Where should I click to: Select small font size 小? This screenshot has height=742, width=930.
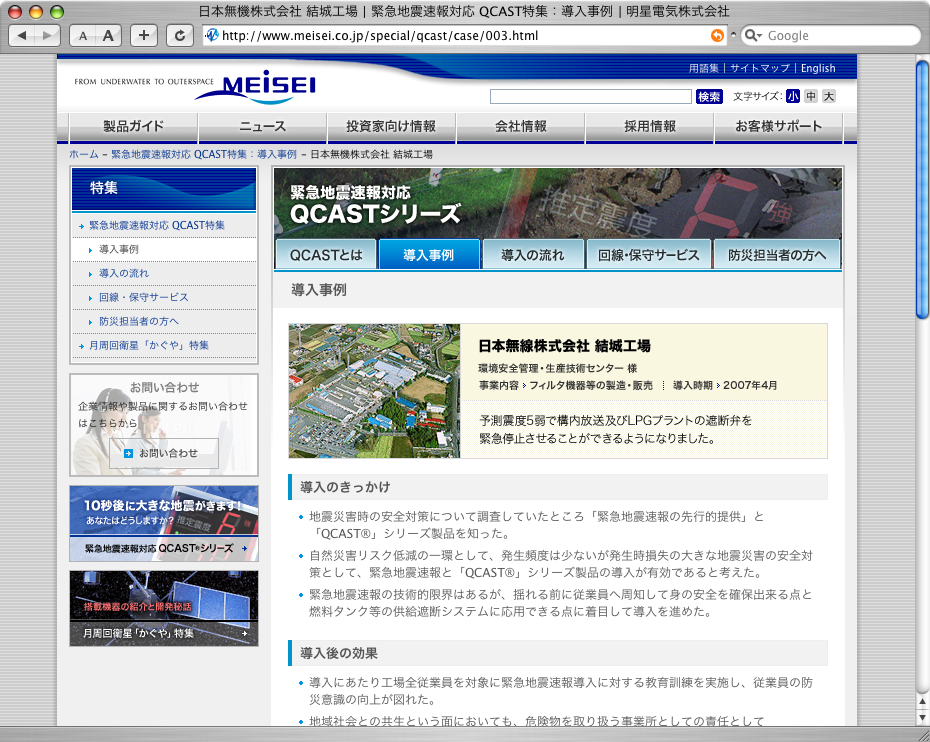click(792, 97)
